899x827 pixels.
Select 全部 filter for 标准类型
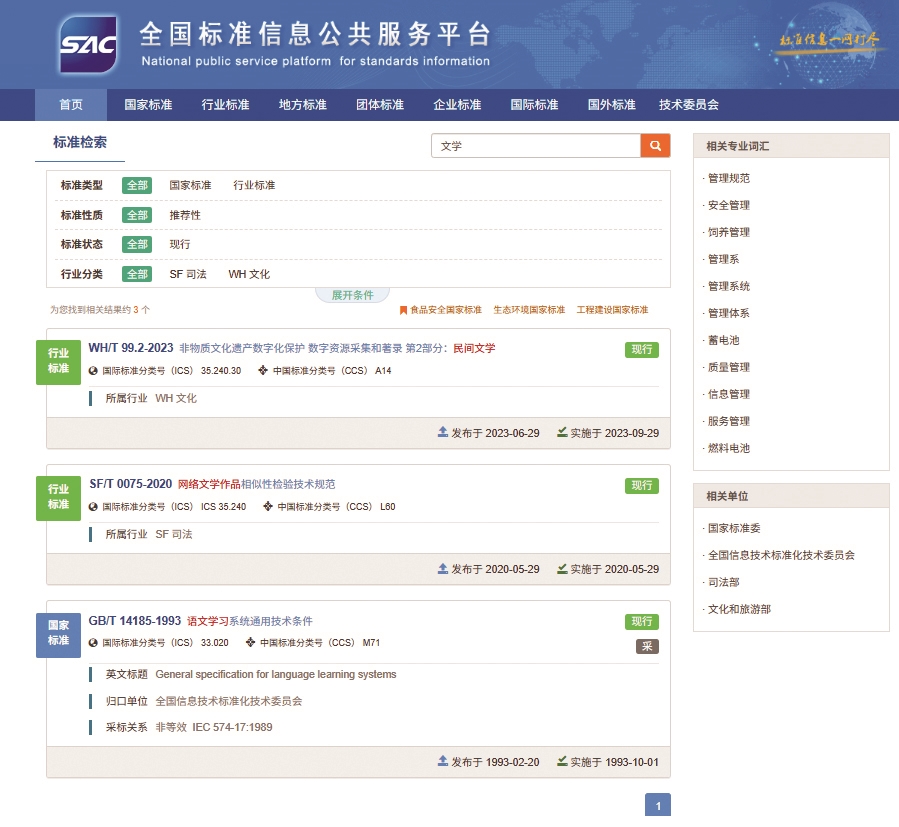click(137, 185)
